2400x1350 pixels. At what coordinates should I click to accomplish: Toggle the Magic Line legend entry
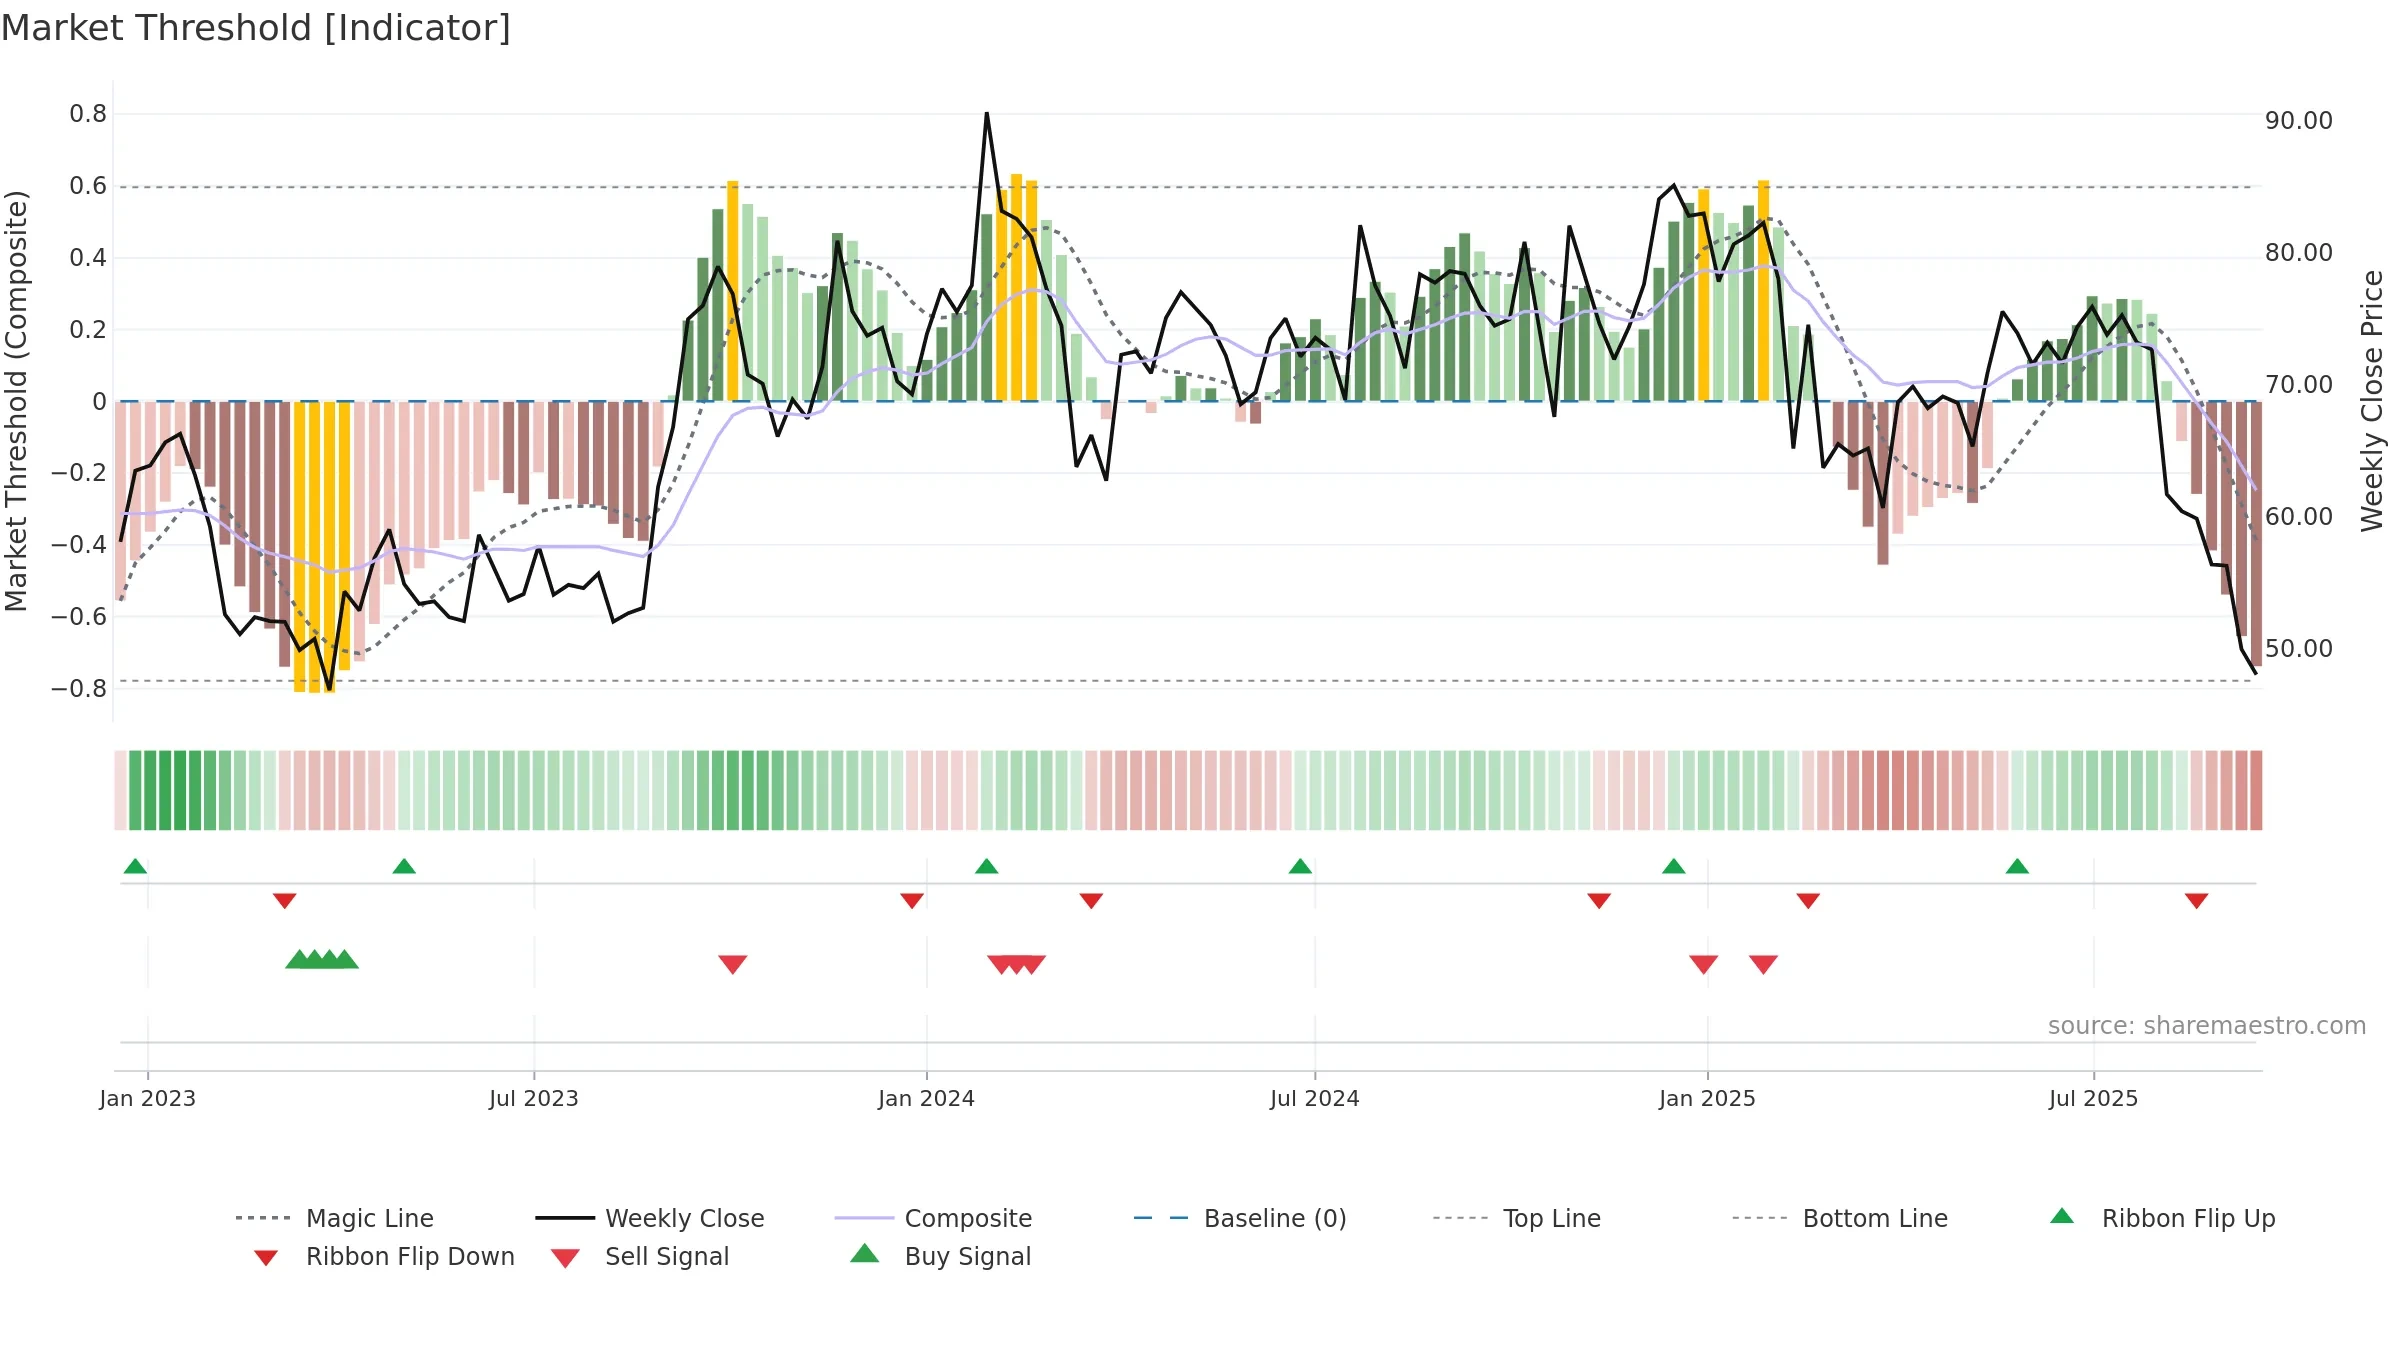334,1218
